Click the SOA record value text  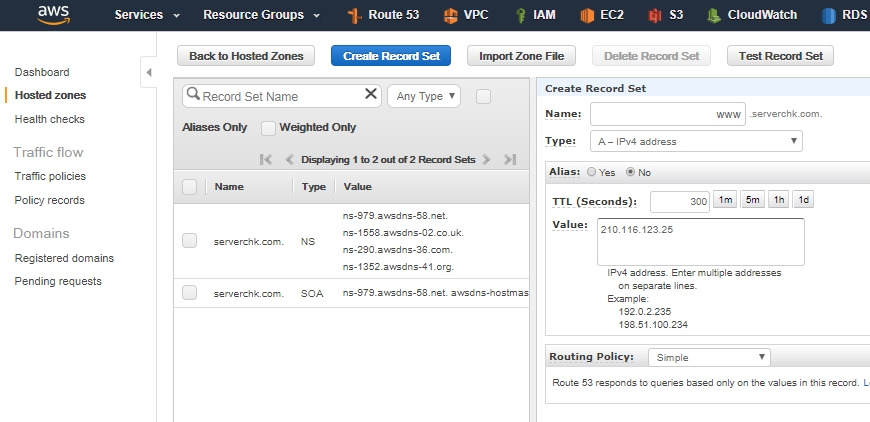[x=436, y=293]
